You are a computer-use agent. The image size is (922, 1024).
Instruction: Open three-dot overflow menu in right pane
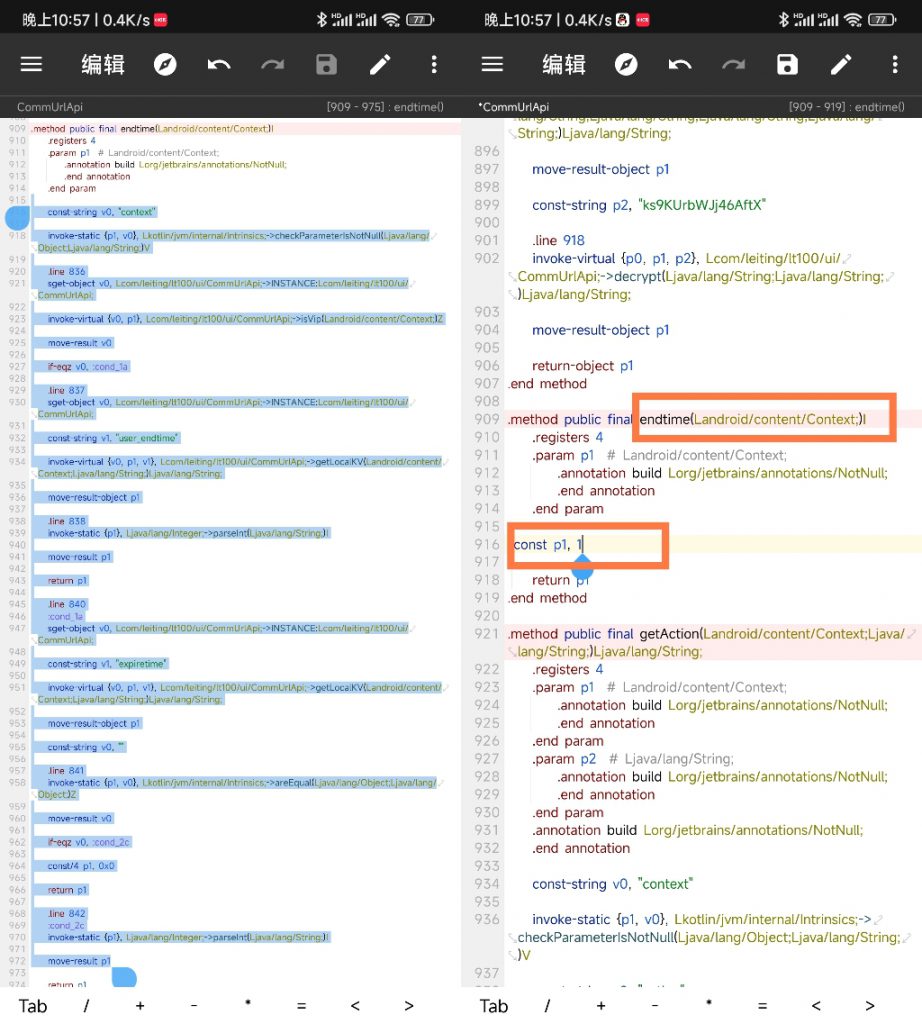click(895, 65)
